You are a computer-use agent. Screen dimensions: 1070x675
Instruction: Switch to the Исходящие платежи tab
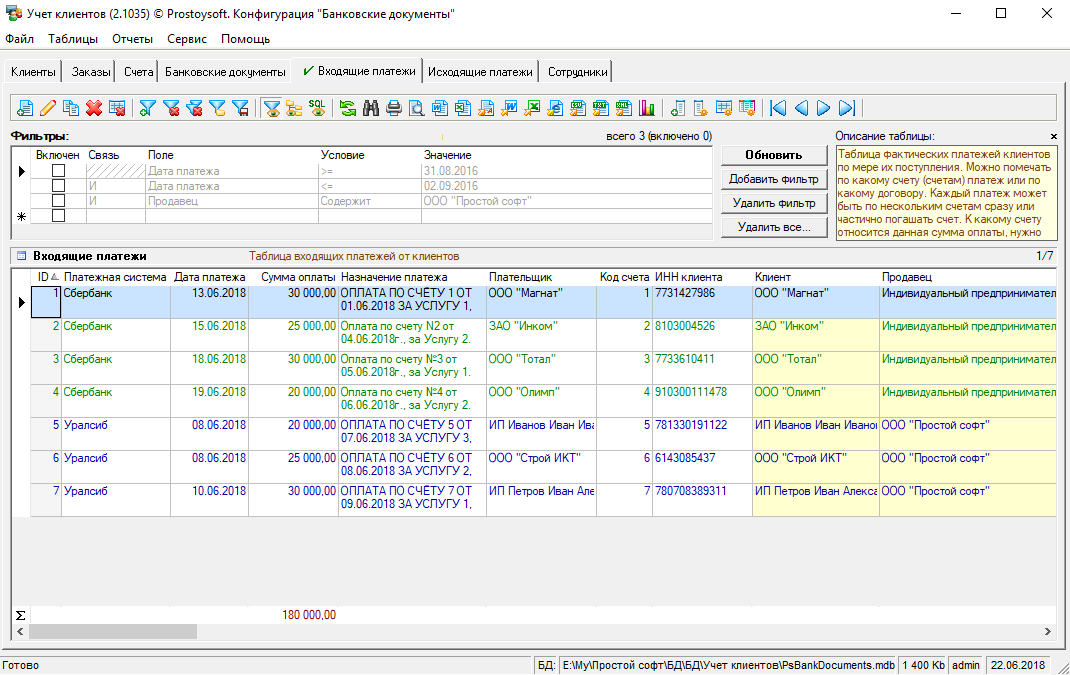point(480,72)
